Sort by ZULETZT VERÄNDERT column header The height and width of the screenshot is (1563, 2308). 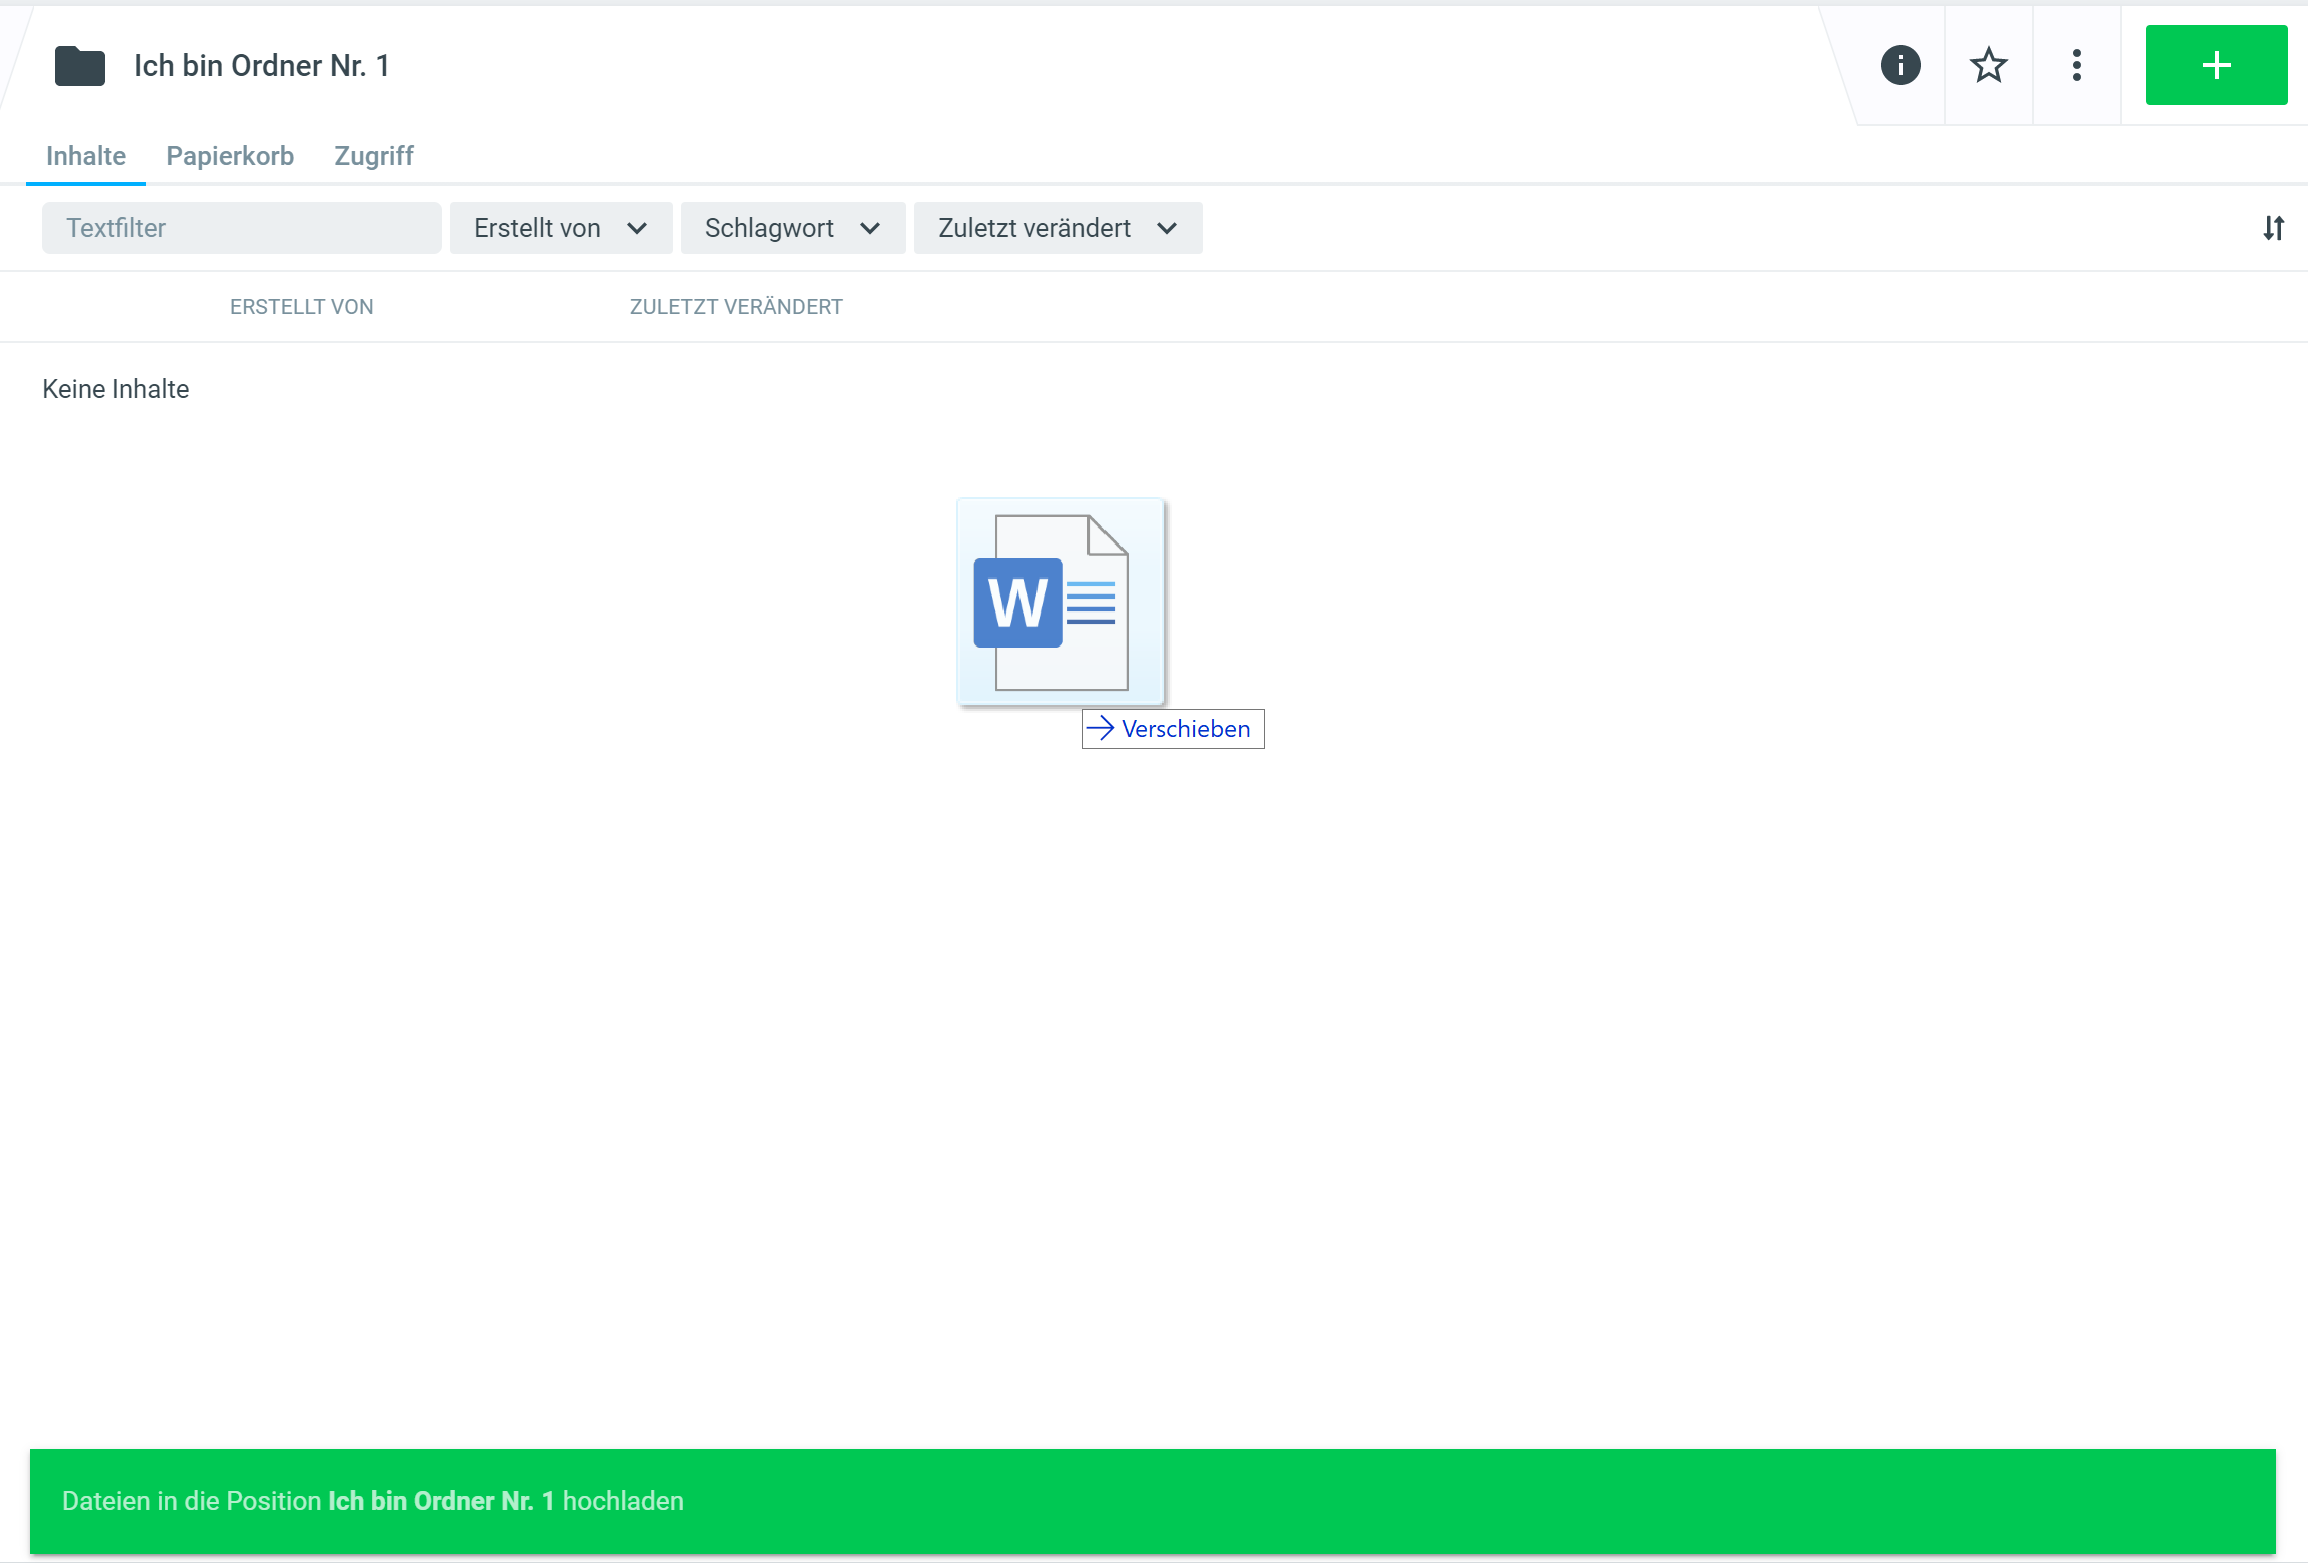click(736, 307)
